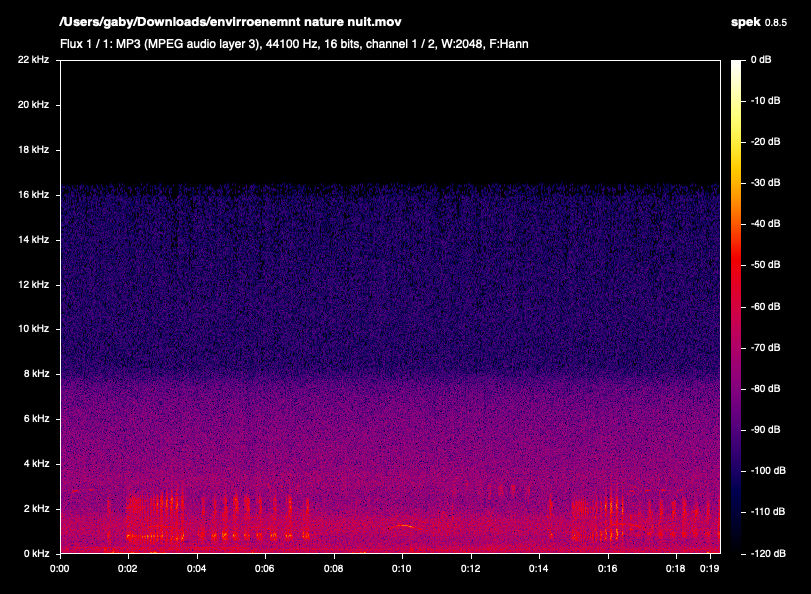
Task: Click the black region above 16 kHz cutoff
Action: click(x=390, y=120)
